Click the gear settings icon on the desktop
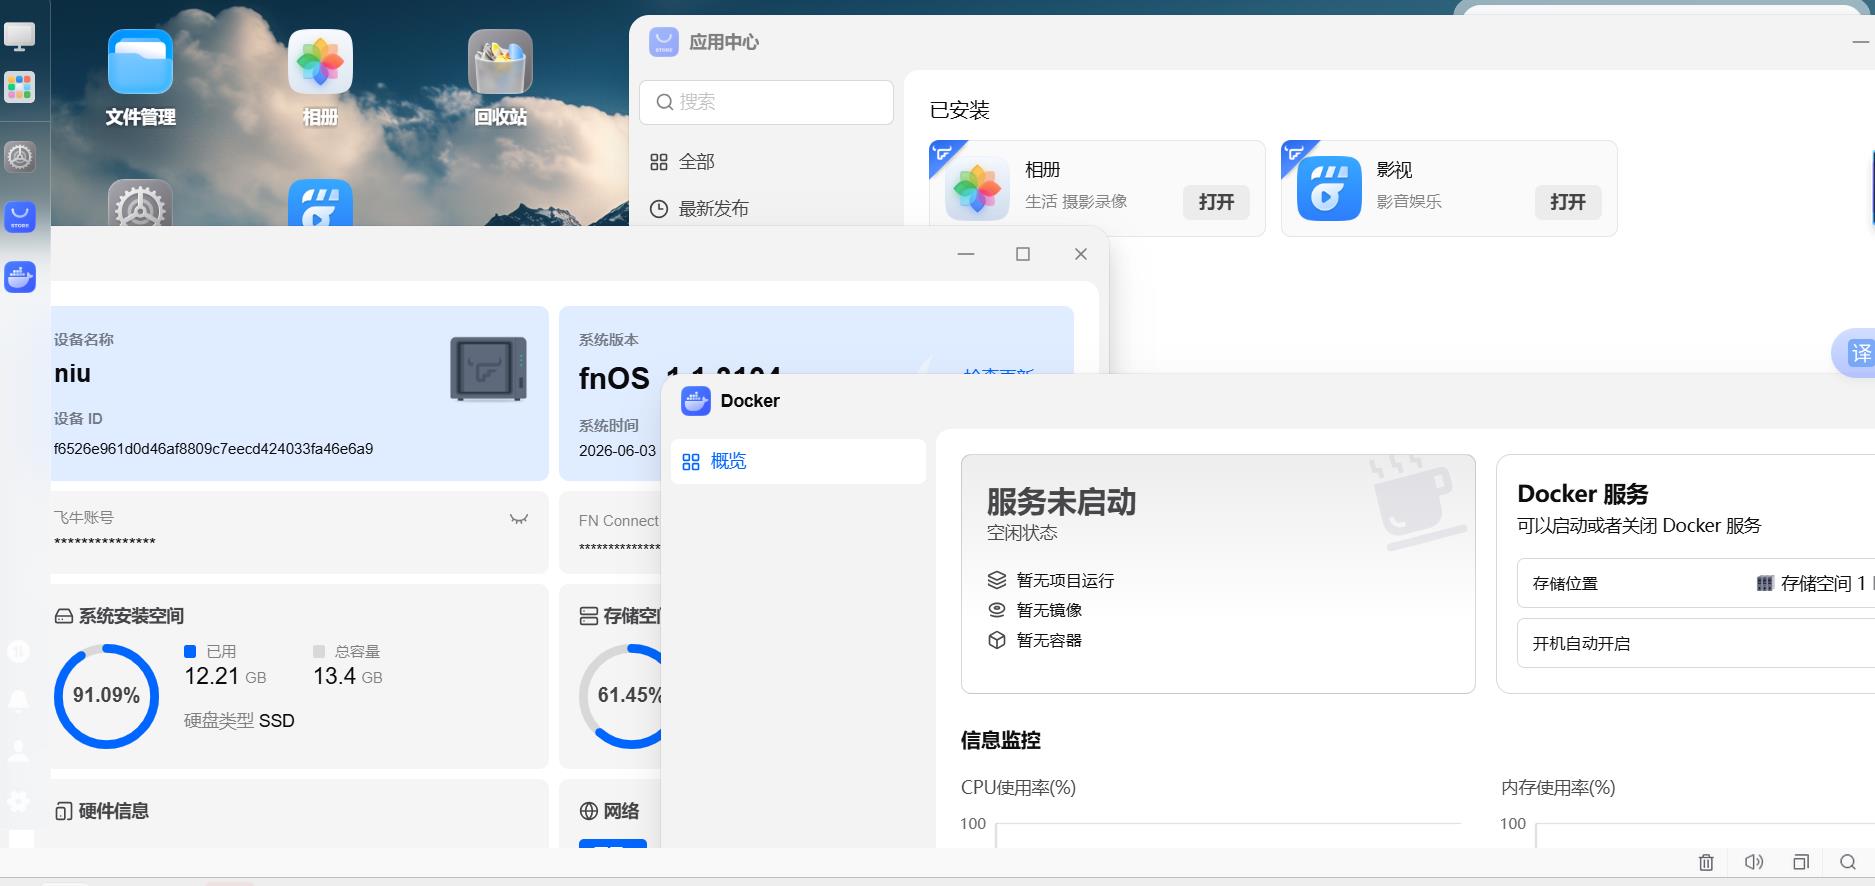Viewport: 1875px width, 886px height. point(140,203)
